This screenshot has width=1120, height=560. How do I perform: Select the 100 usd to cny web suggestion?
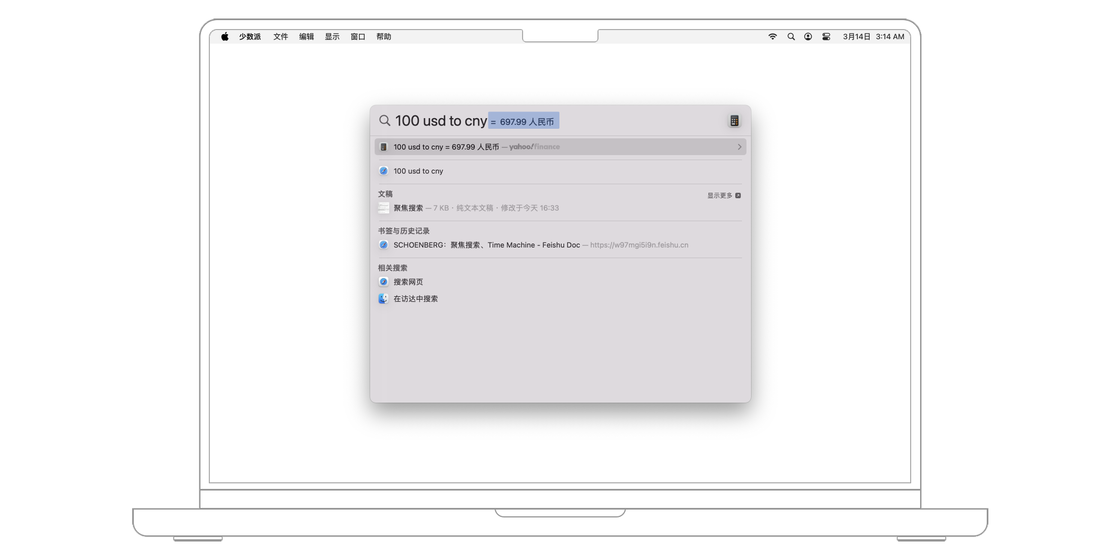[x=561, y=171]
